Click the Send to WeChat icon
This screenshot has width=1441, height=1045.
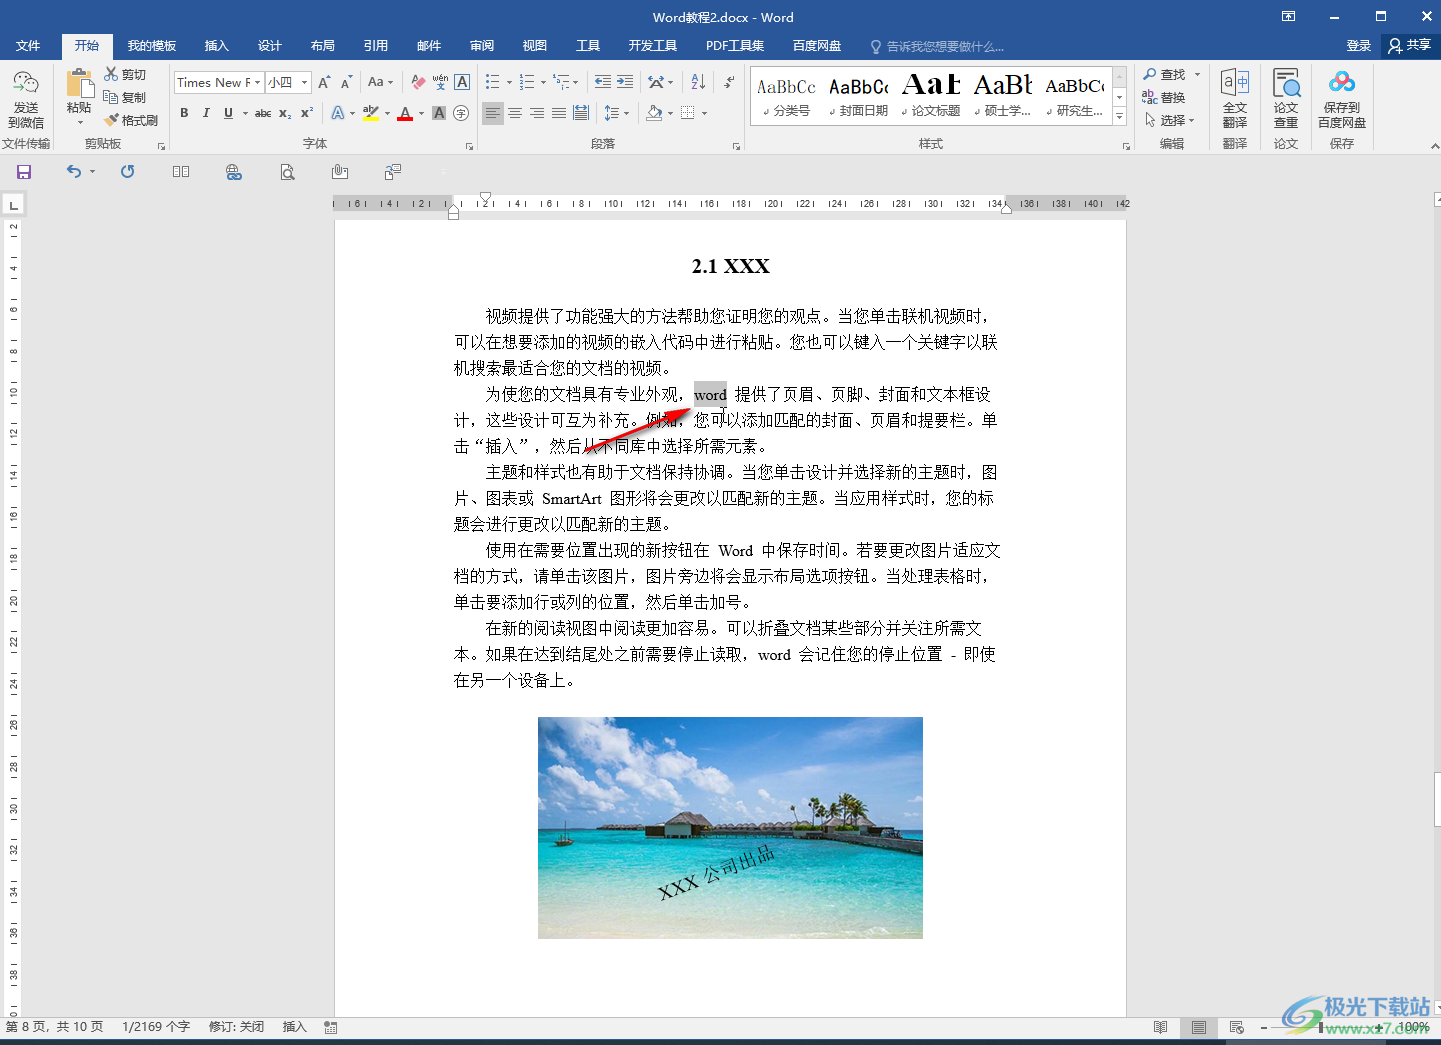(26, 99)
